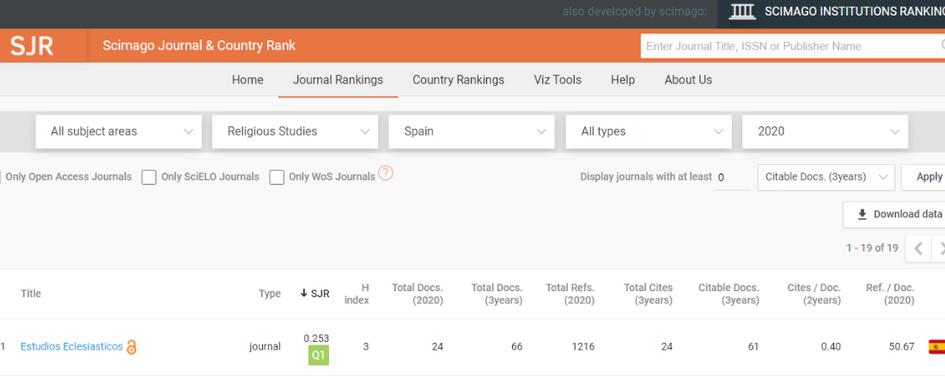The width and height of the screenshot is (945, 378).
Task: Click the SJR logo
Action: [x=32, y=46]
